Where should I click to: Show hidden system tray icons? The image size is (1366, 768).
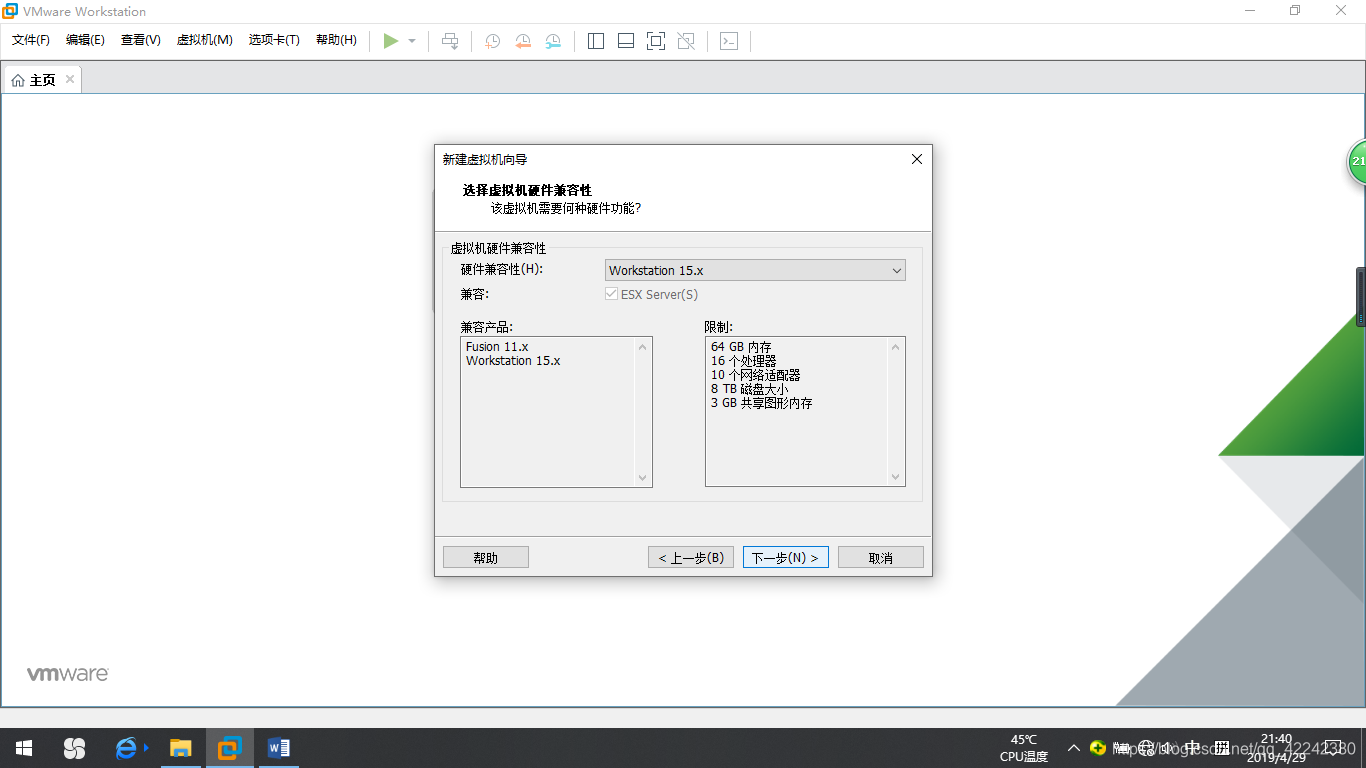click(x=1074, y=748)
